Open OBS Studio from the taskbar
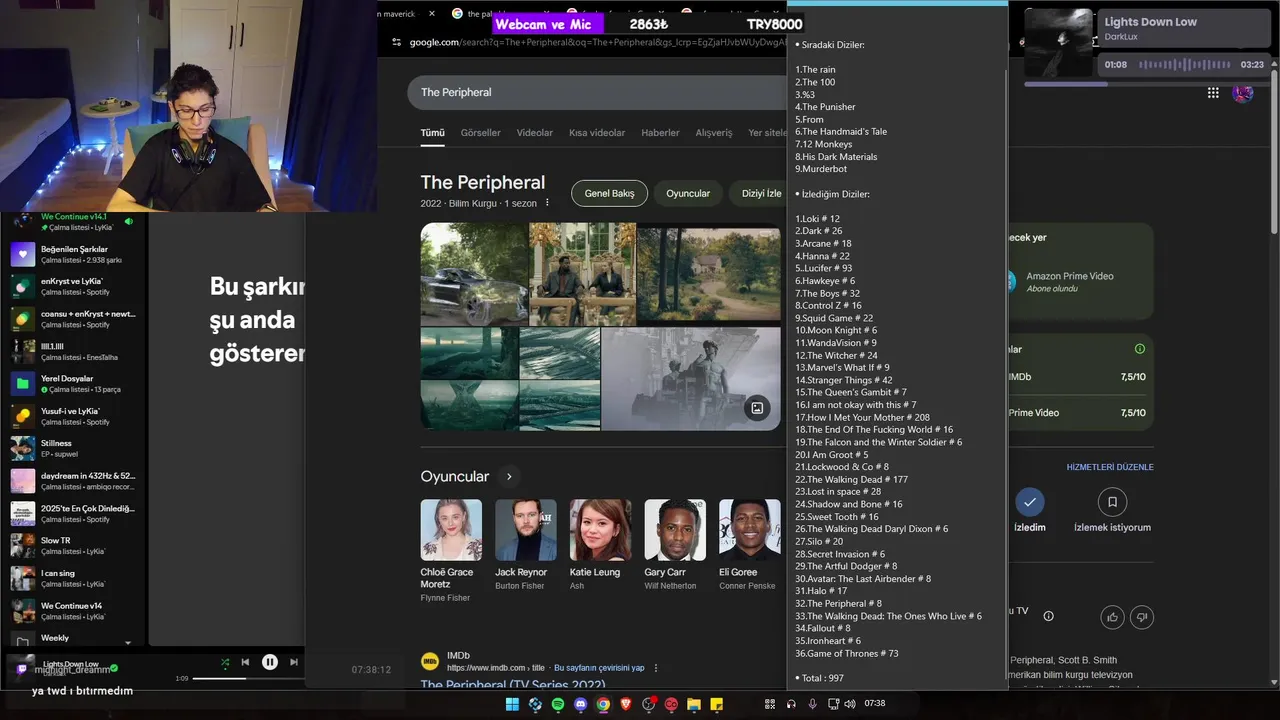The height and width of the screenshot is (720, 1280). 649,704
